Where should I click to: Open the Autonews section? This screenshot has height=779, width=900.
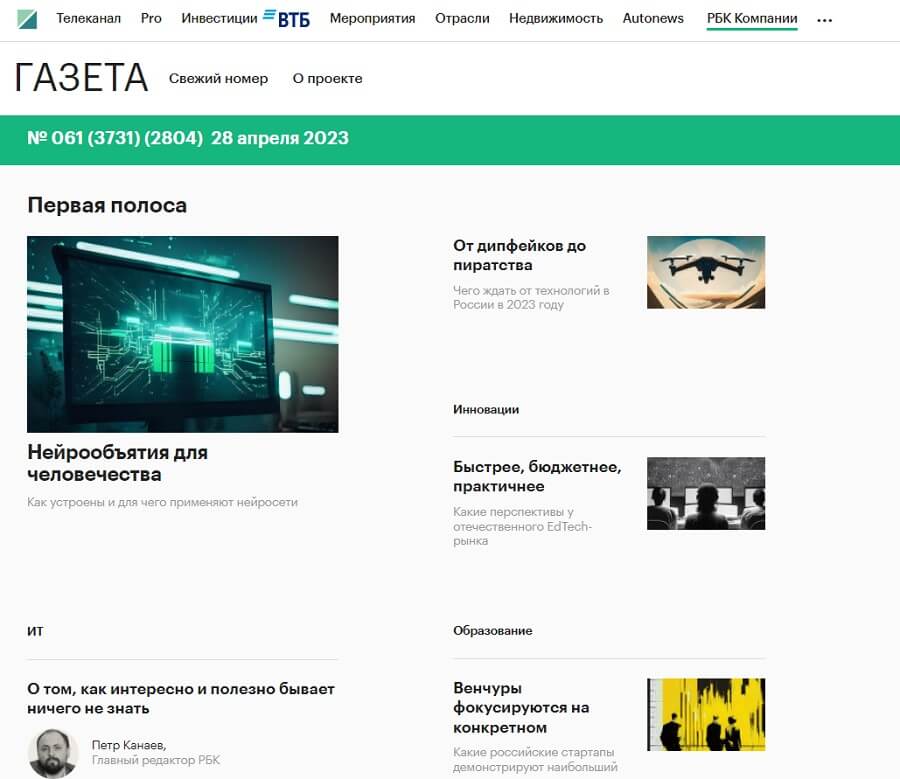coord(652,17)
